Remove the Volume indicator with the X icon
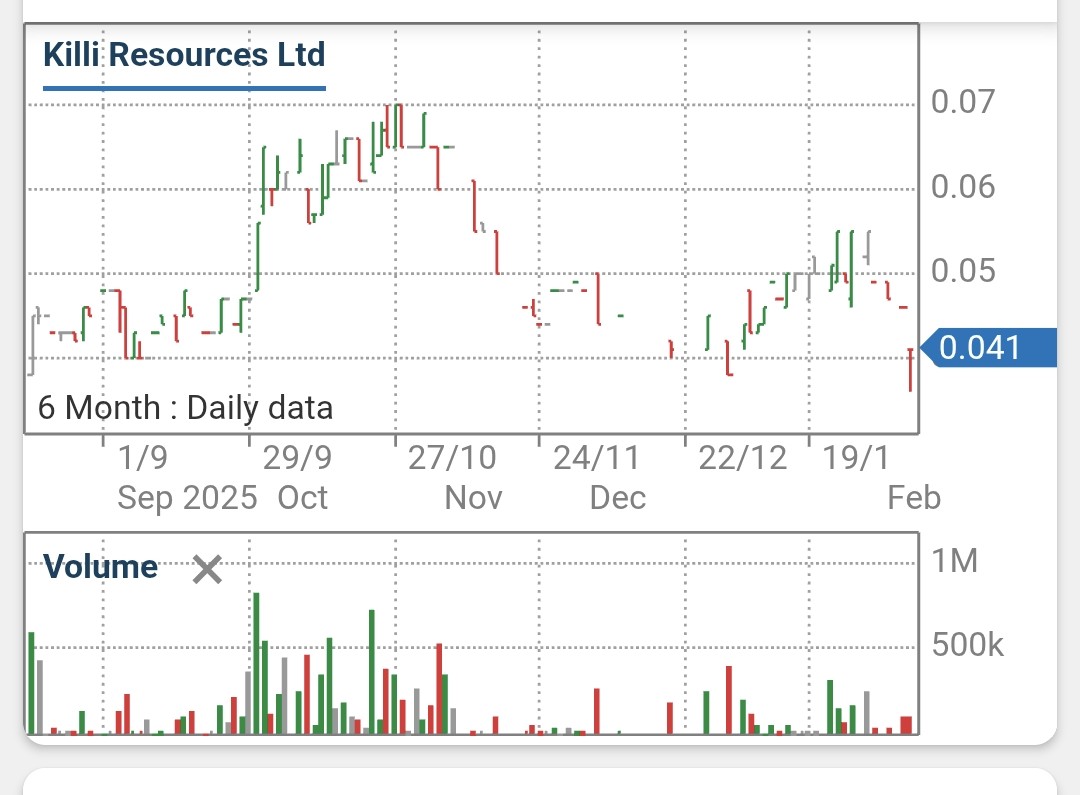The image size is (1080, 795). 207,569
